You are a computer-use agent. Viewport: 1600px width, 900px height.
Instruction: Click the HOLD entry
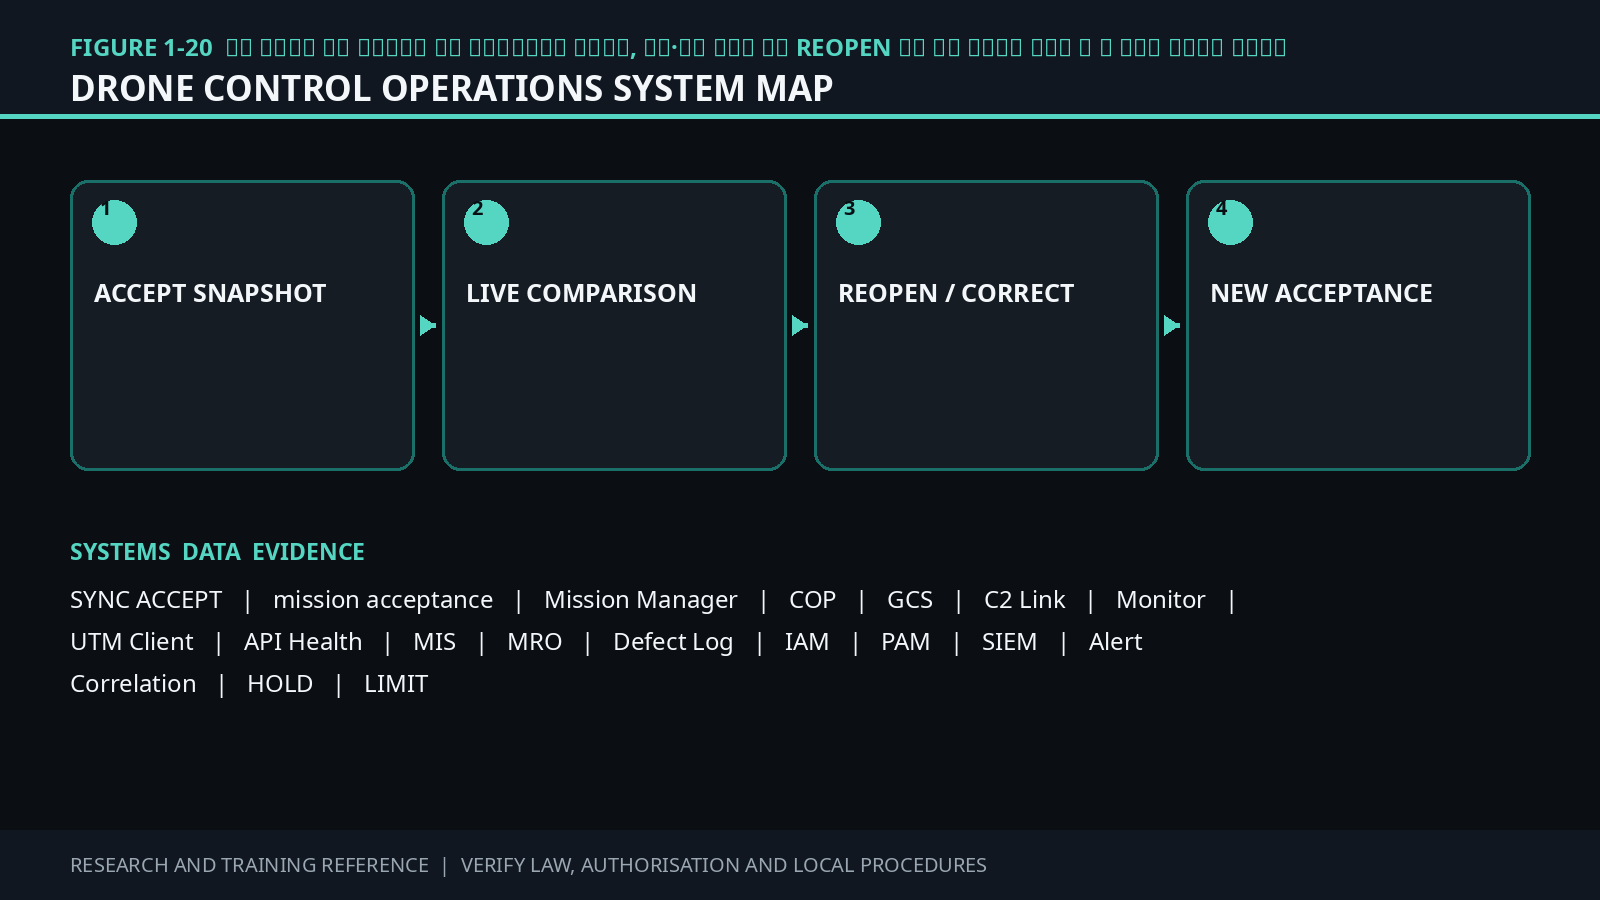280,684
